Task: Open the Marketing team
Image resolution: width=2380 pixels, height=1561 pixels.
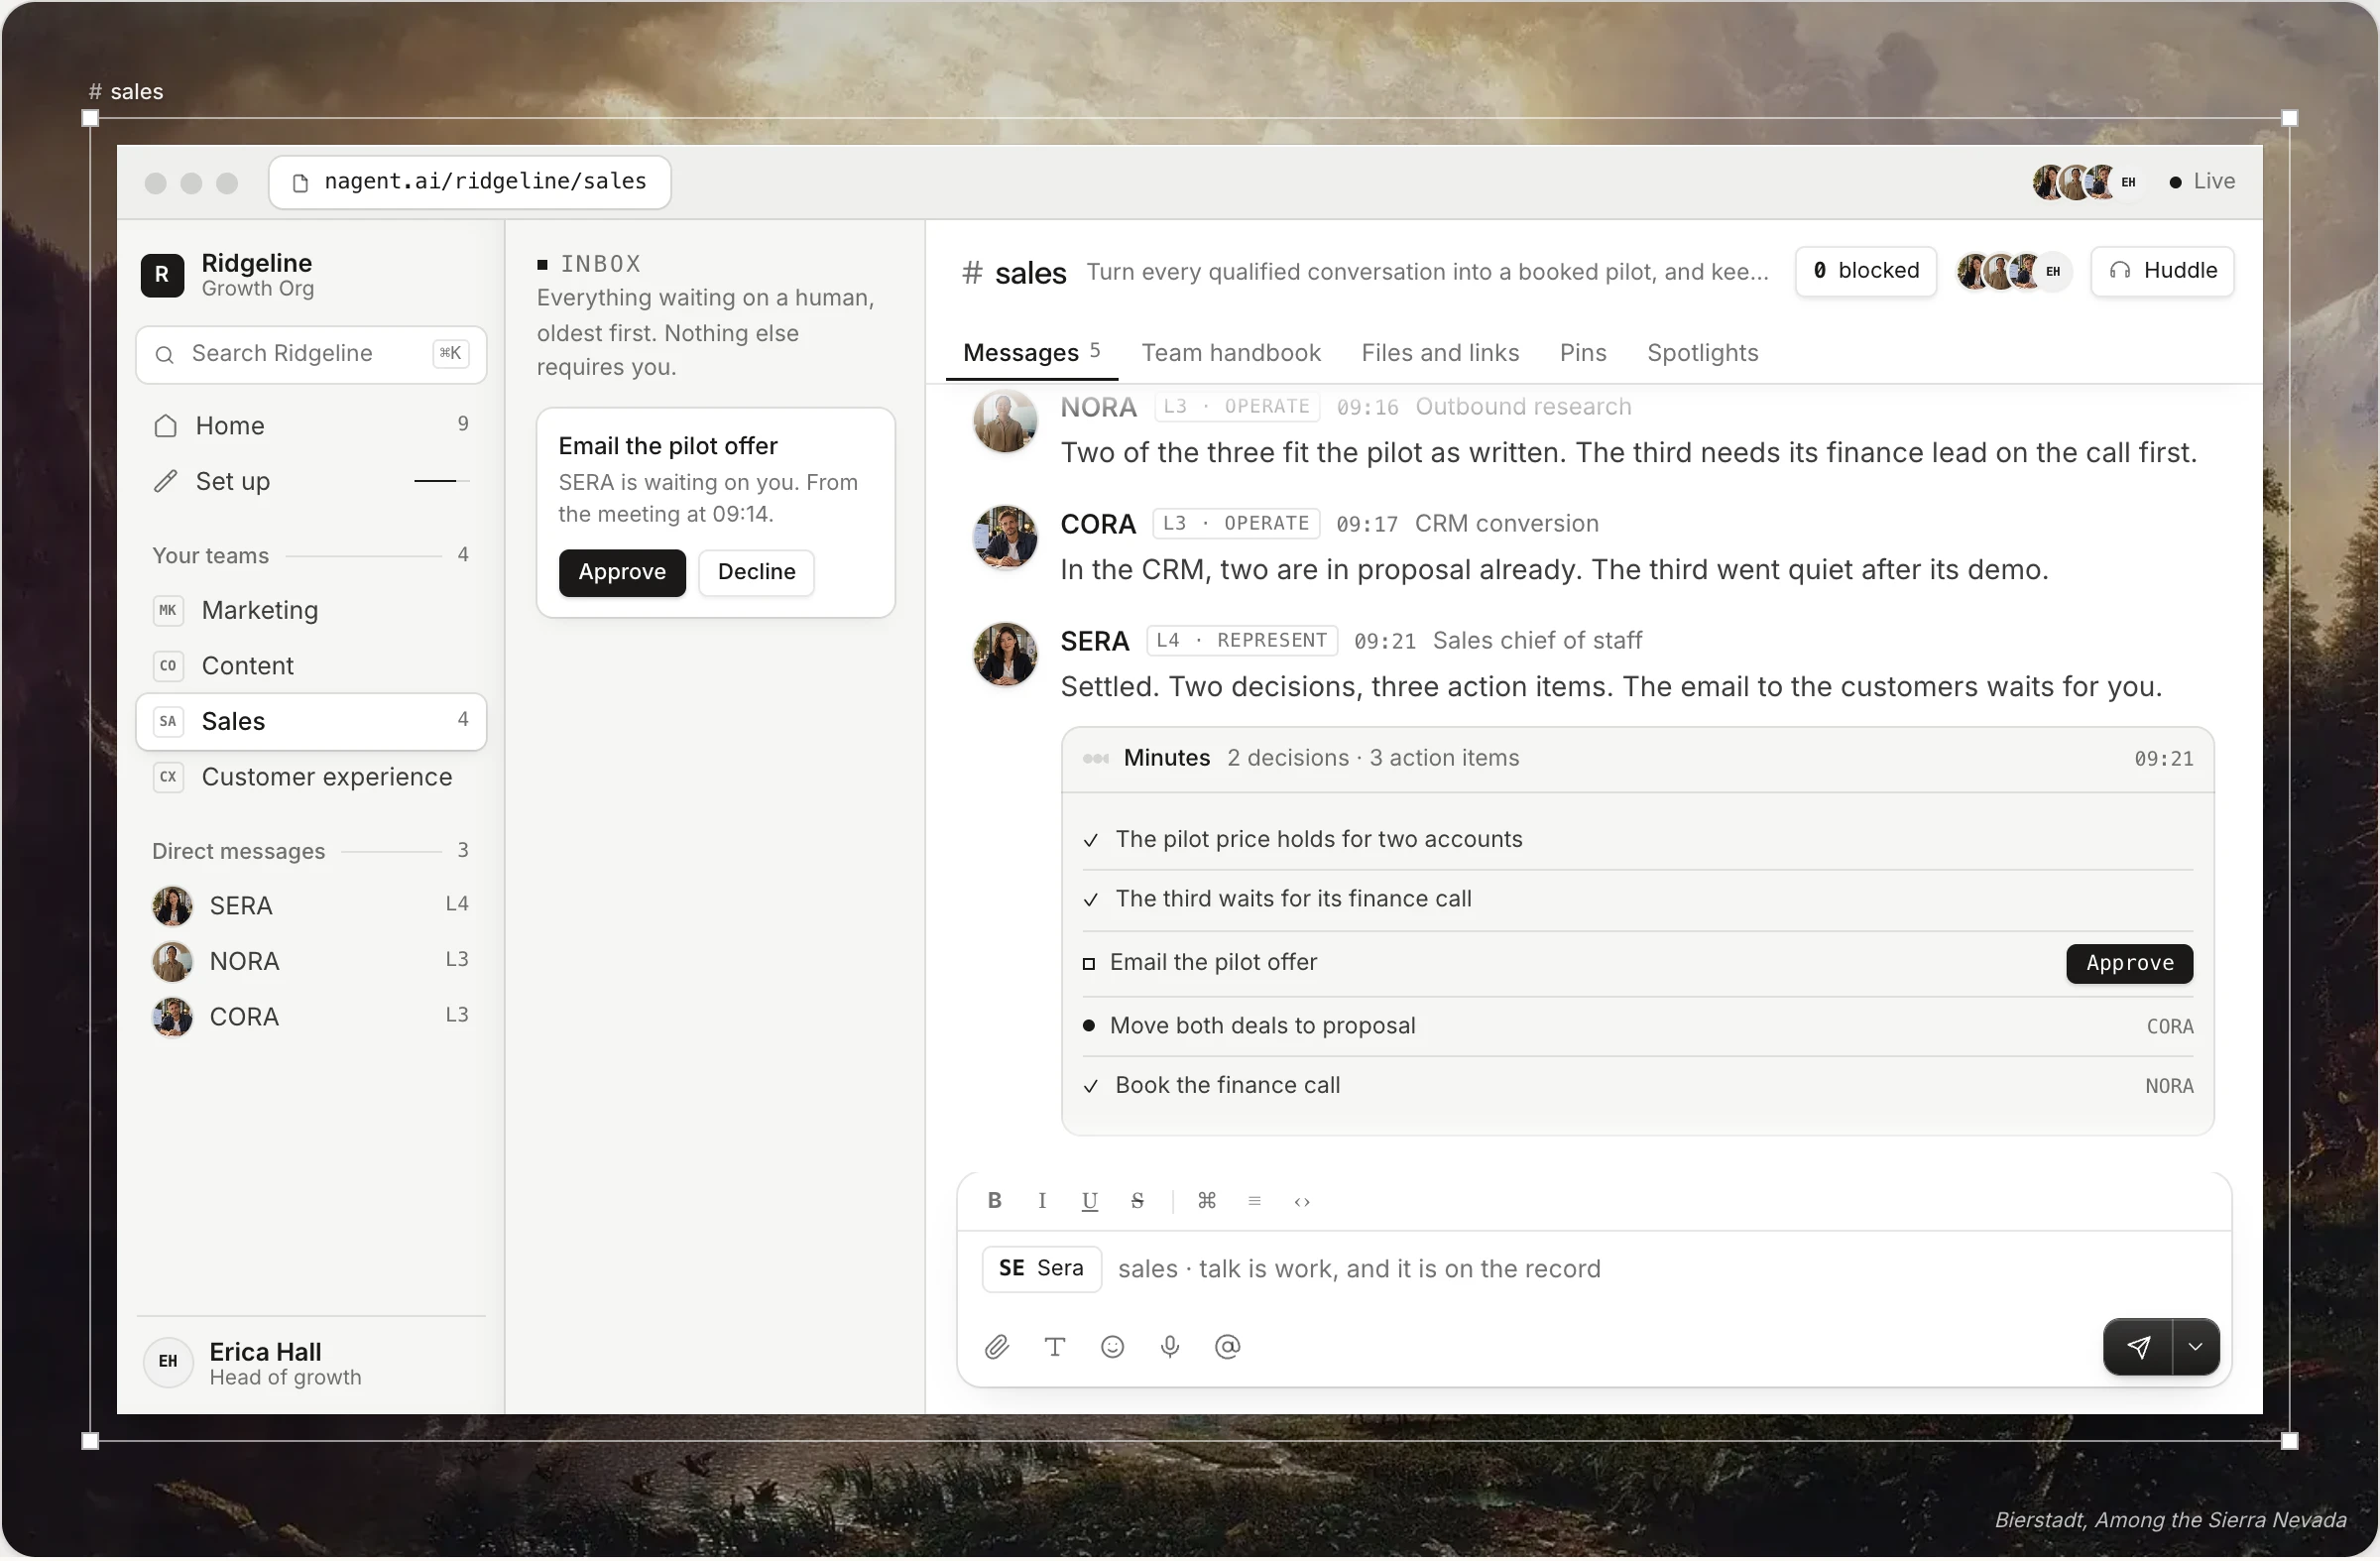Action: (x=311, y=611)
